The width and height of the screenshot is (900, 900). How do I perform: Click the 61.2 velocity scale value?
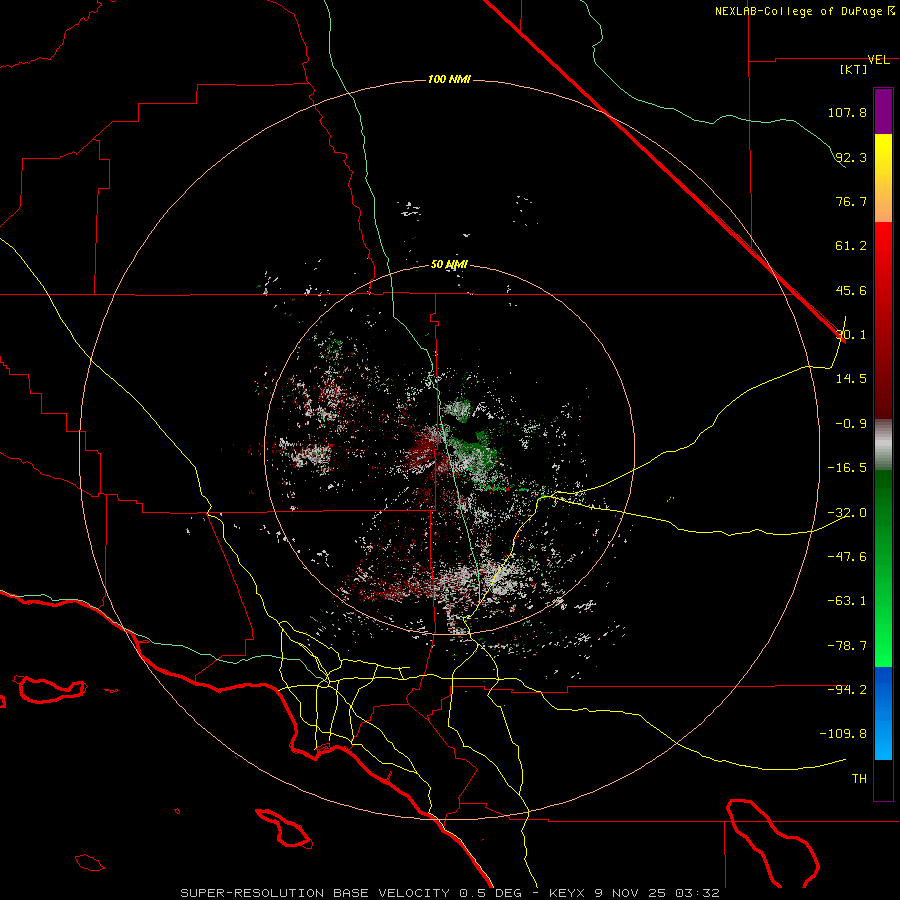coord(851,246)
